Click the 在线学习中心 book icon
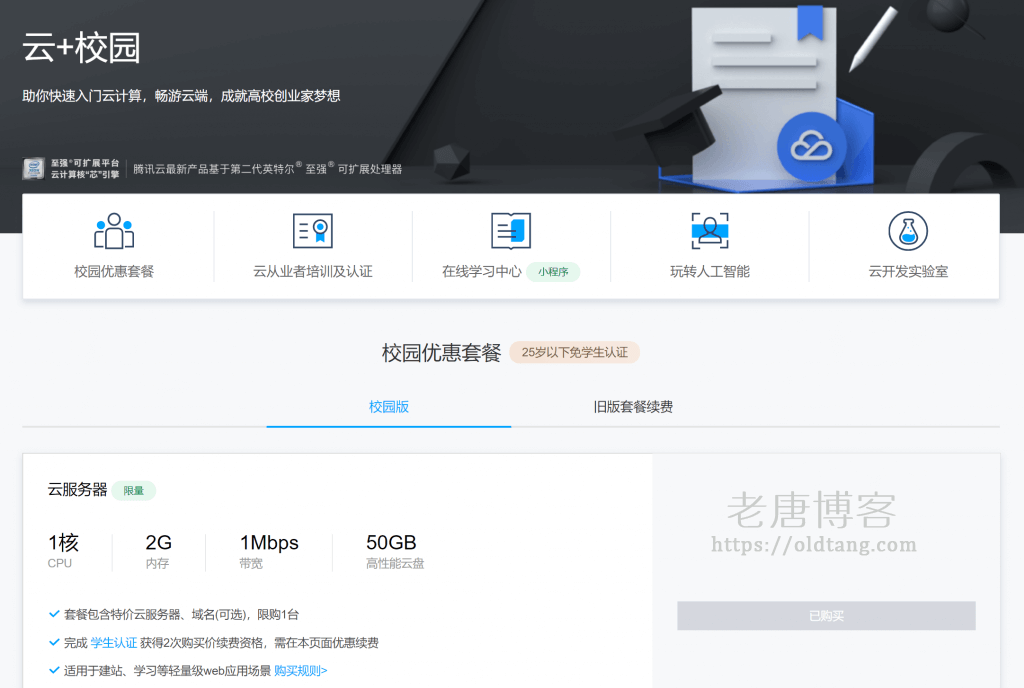Image resolution: width=1024 pixels, height=688 pixels. click(511, 230)
